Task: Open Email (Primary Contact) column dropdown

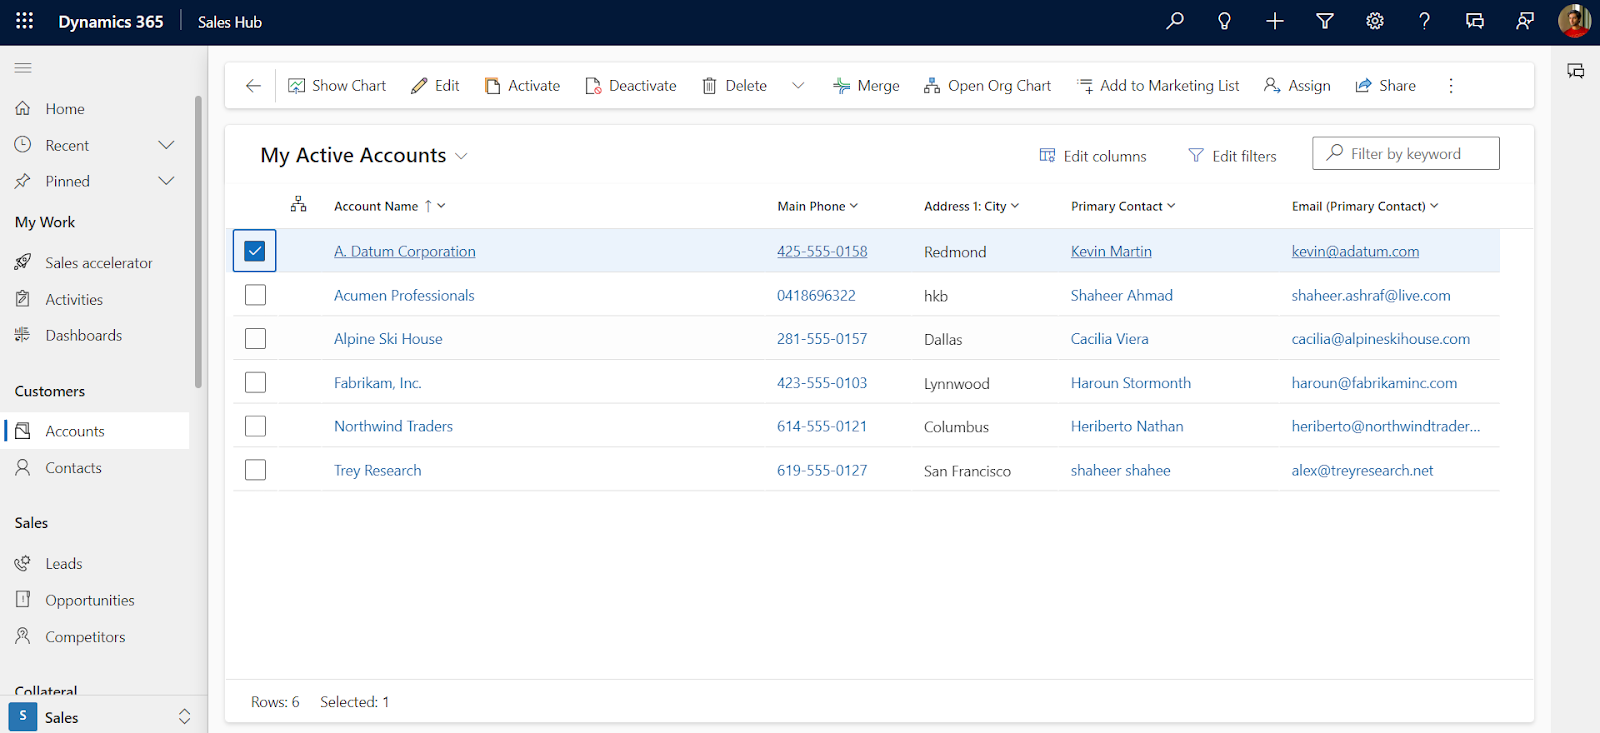Action: [1434, 206]
